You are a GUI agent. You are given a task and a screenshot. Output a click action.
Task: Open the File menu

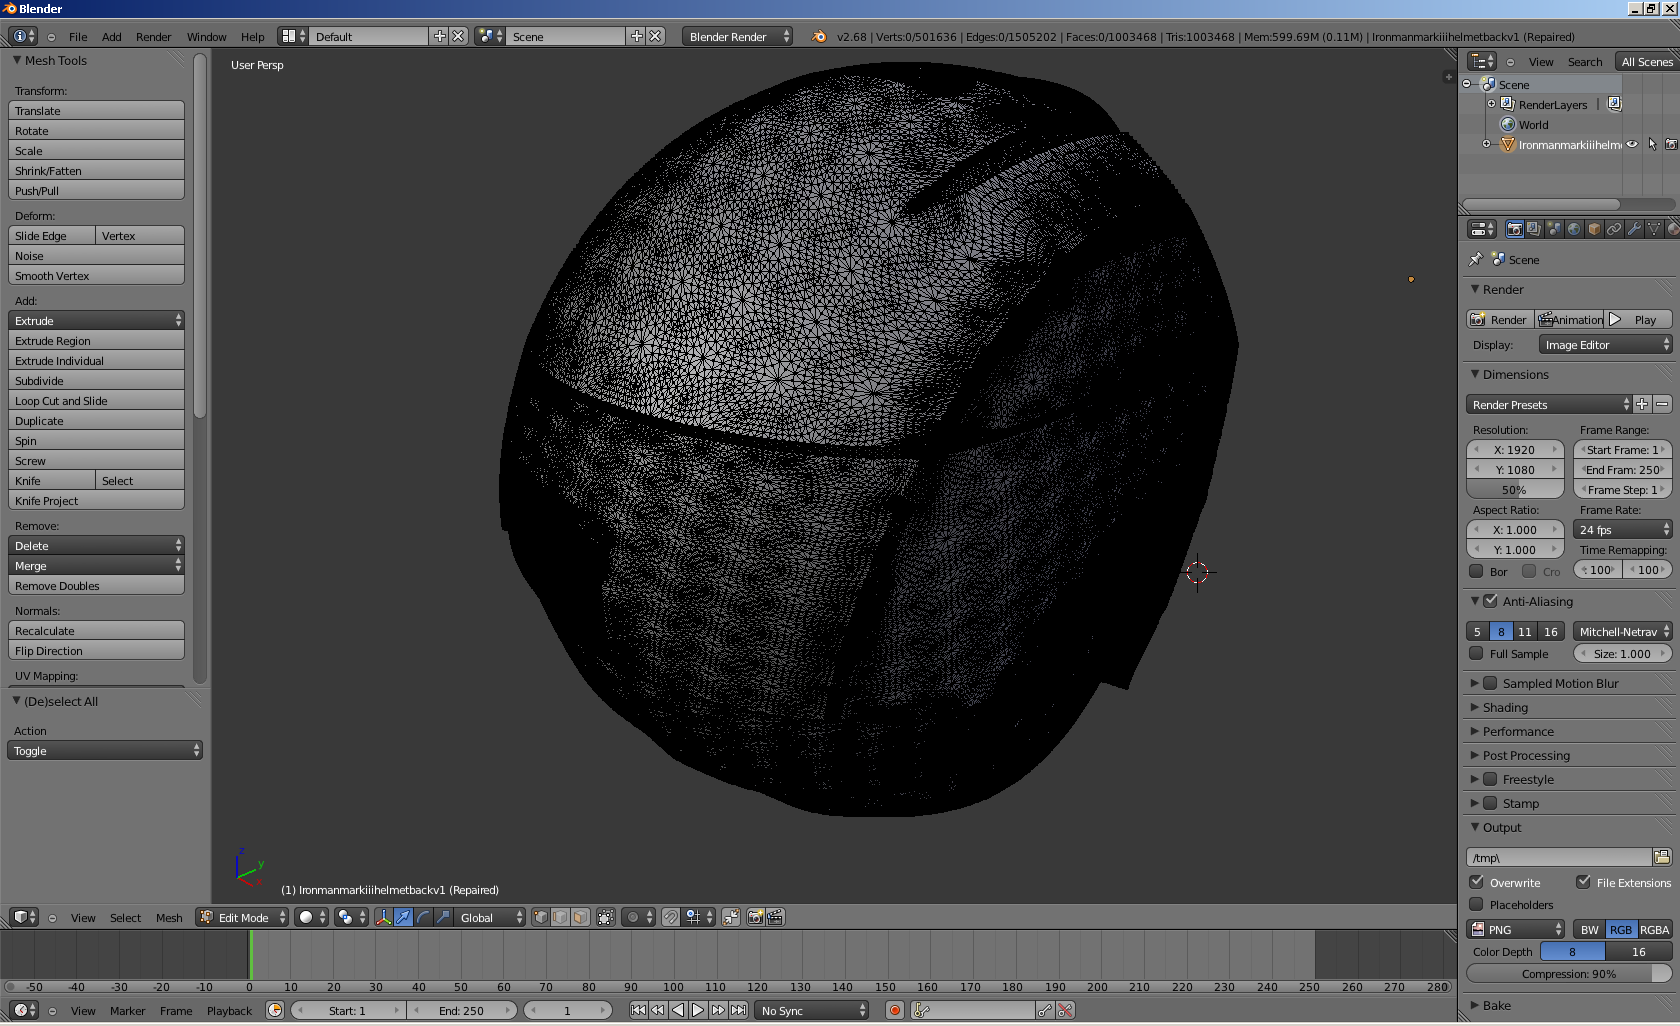pyautogui.click(x=78, y=36)
